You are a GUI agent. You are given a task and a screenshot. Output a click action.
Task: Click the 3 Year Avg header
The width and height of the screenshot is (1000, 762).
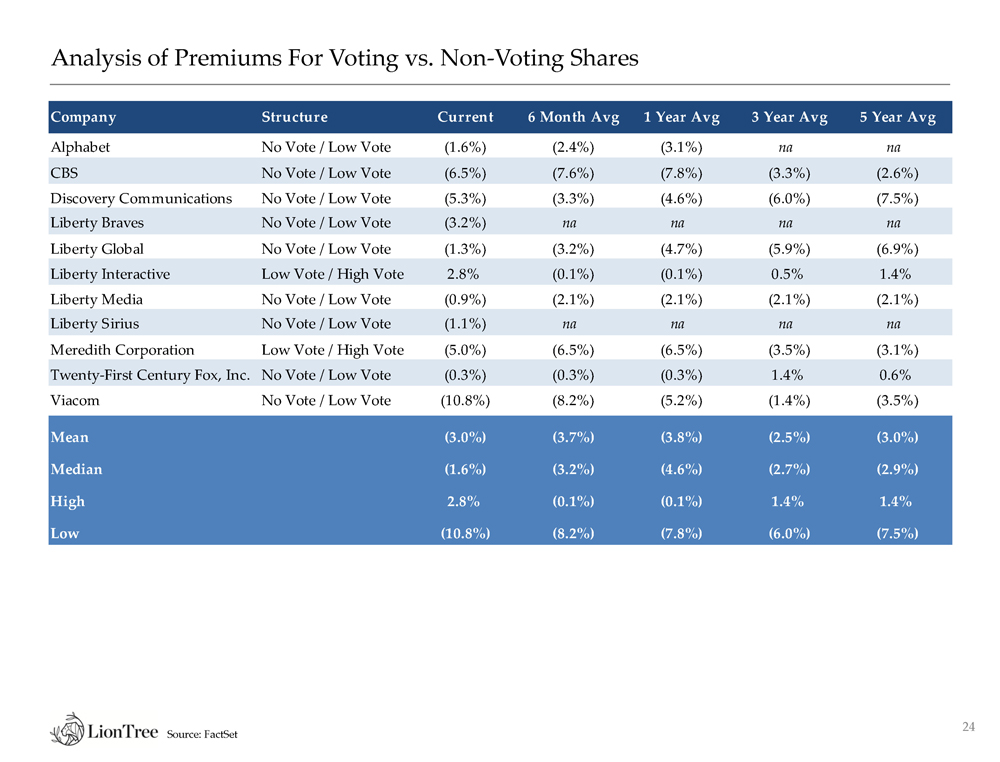click(x=789, y=117)
